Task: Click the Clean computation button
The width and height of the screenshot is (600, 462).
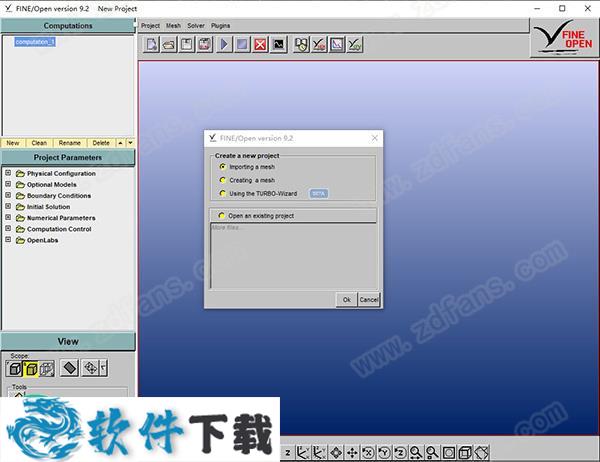Action: click(39, 143)
